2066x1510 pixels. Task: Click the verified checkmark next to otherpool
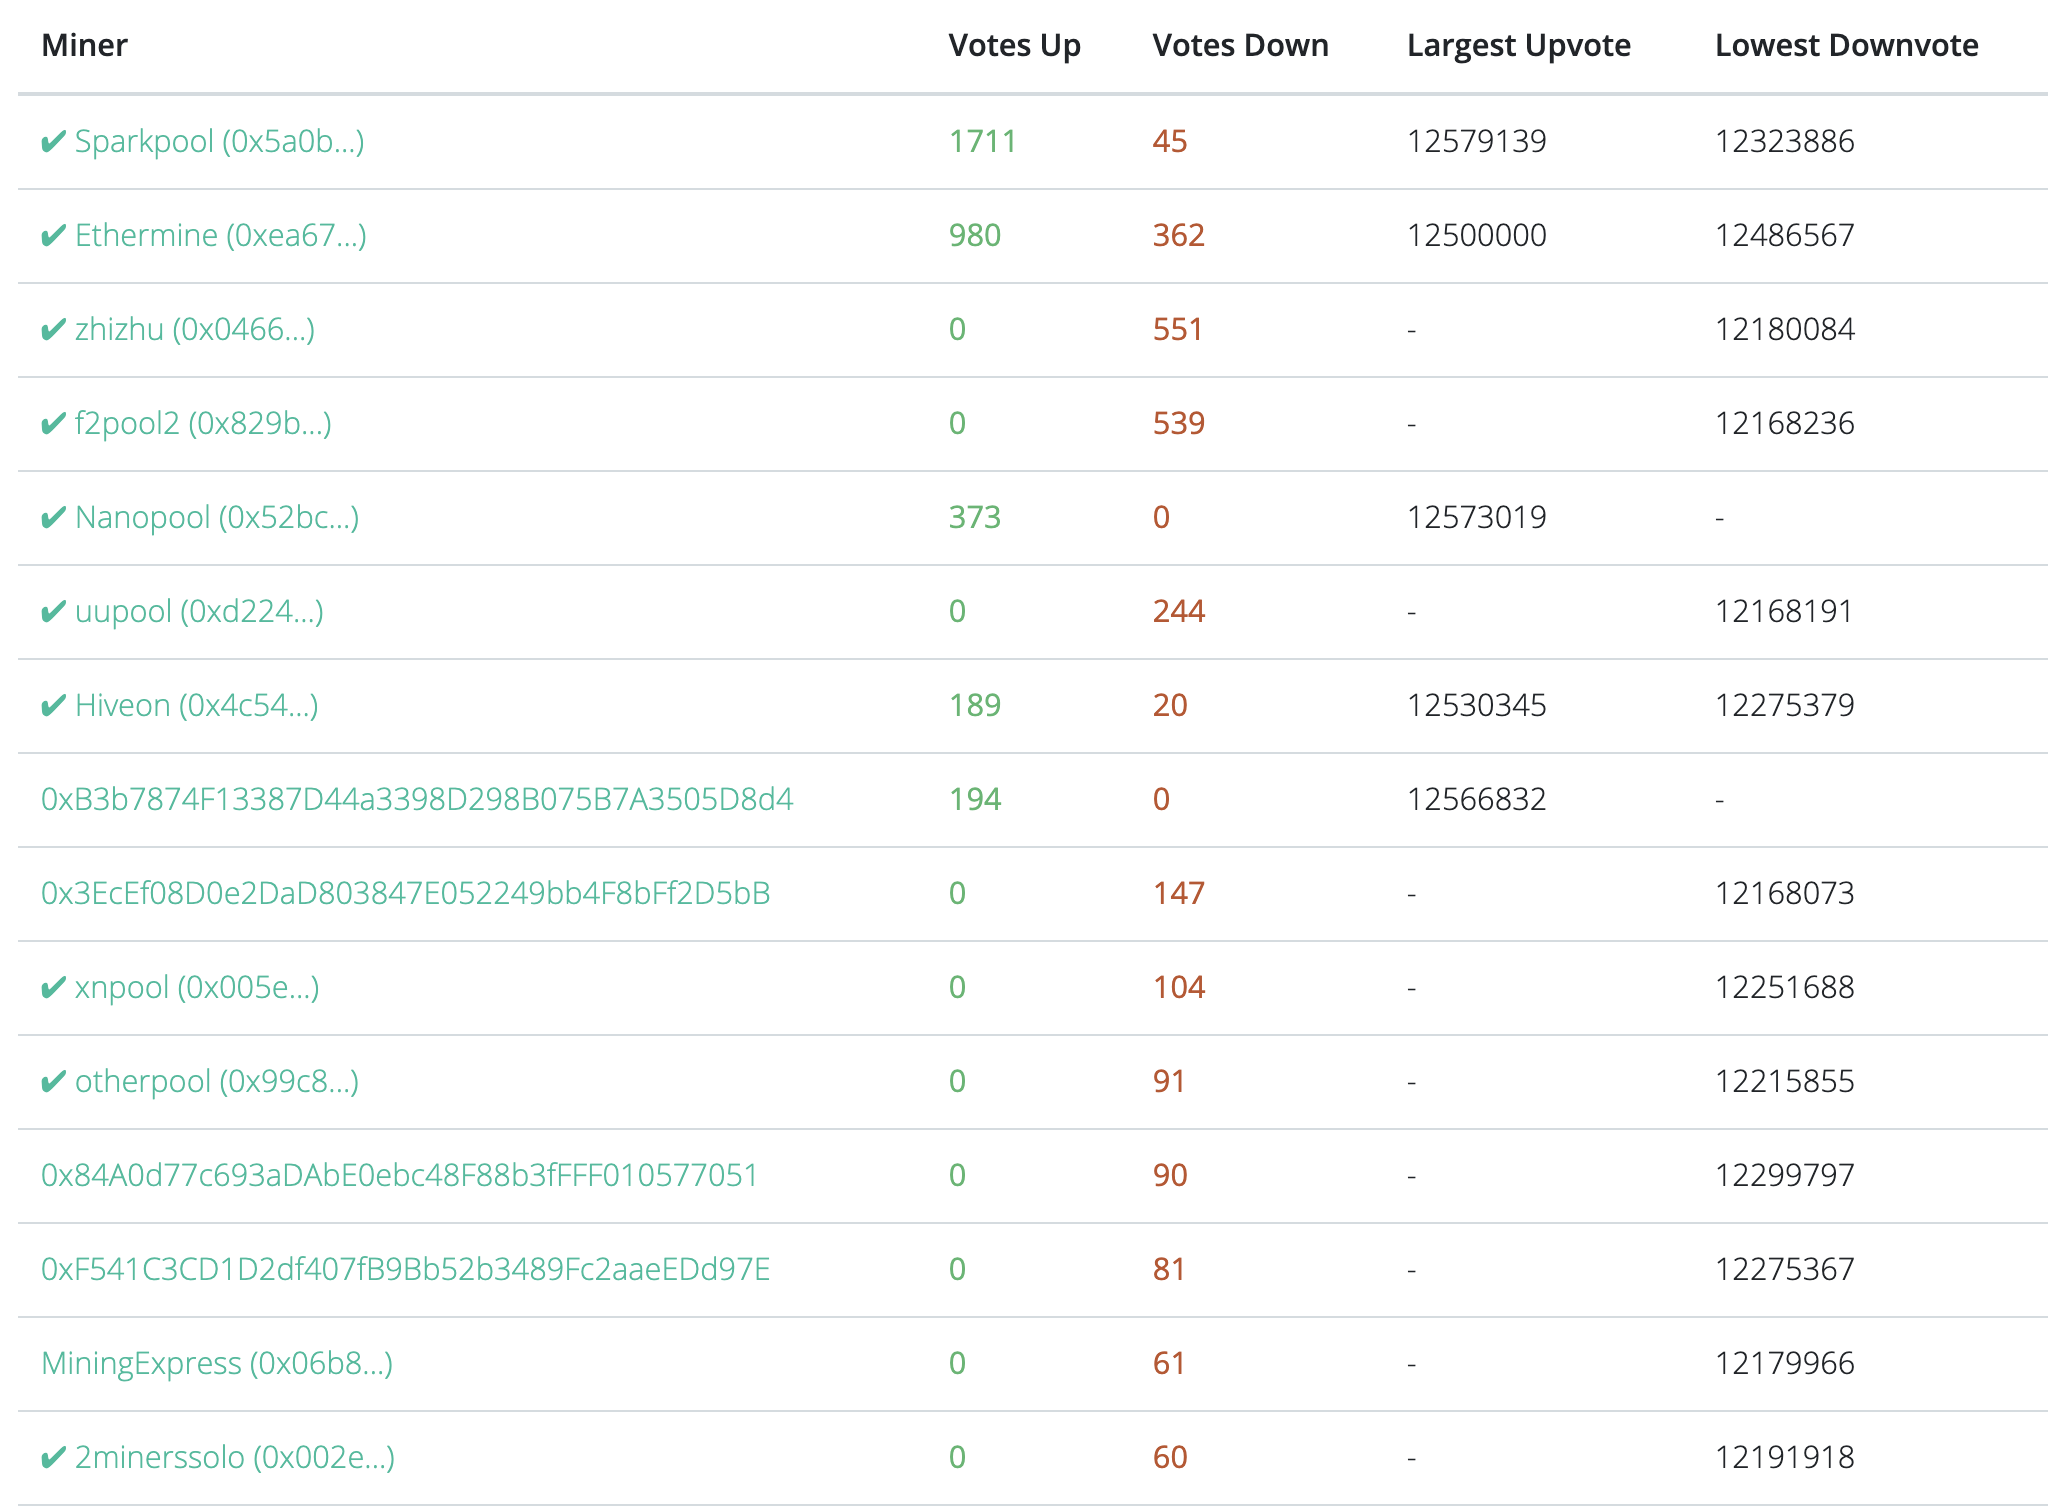click(x=54, y=1083)
